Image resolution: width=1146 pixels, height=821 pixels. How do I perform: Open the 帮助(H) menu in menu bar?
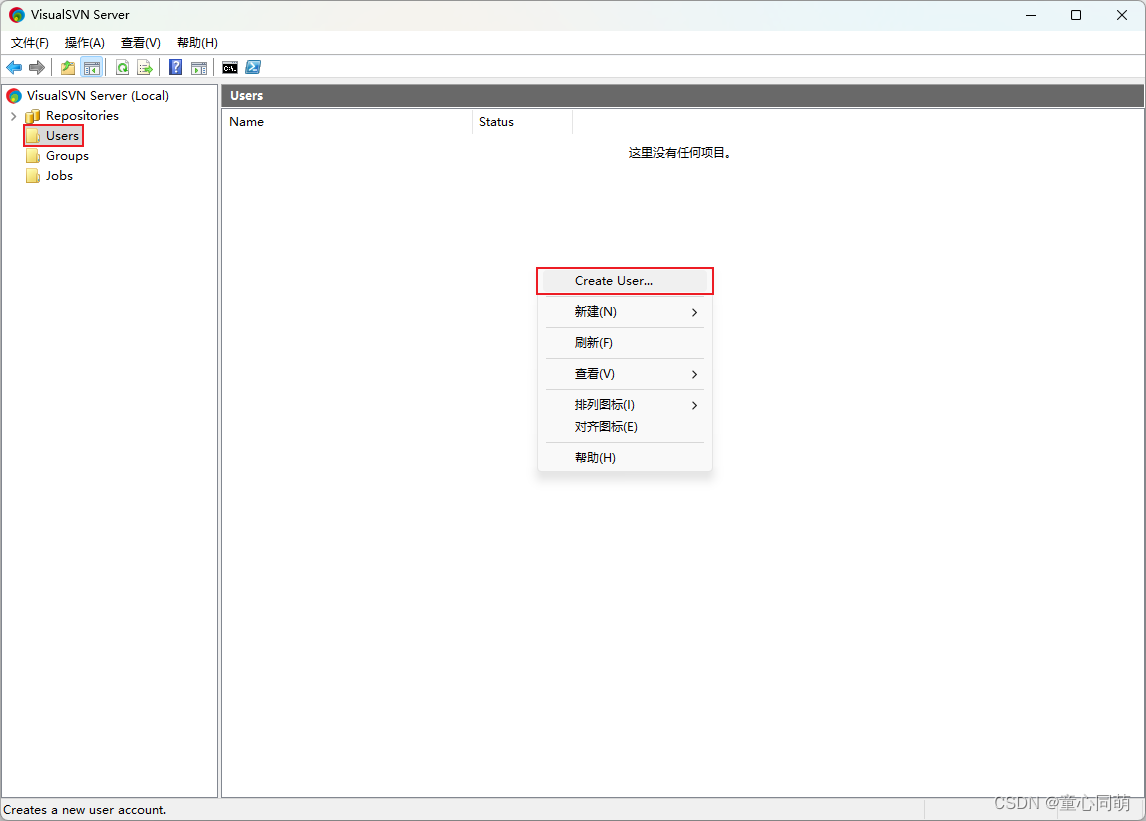(x=197, y=42)
